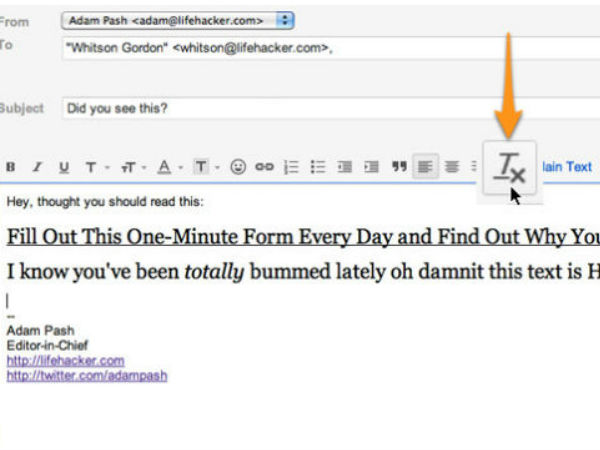Click the indent more icon
Screen dimensions: 600x450
click(371, 168)
